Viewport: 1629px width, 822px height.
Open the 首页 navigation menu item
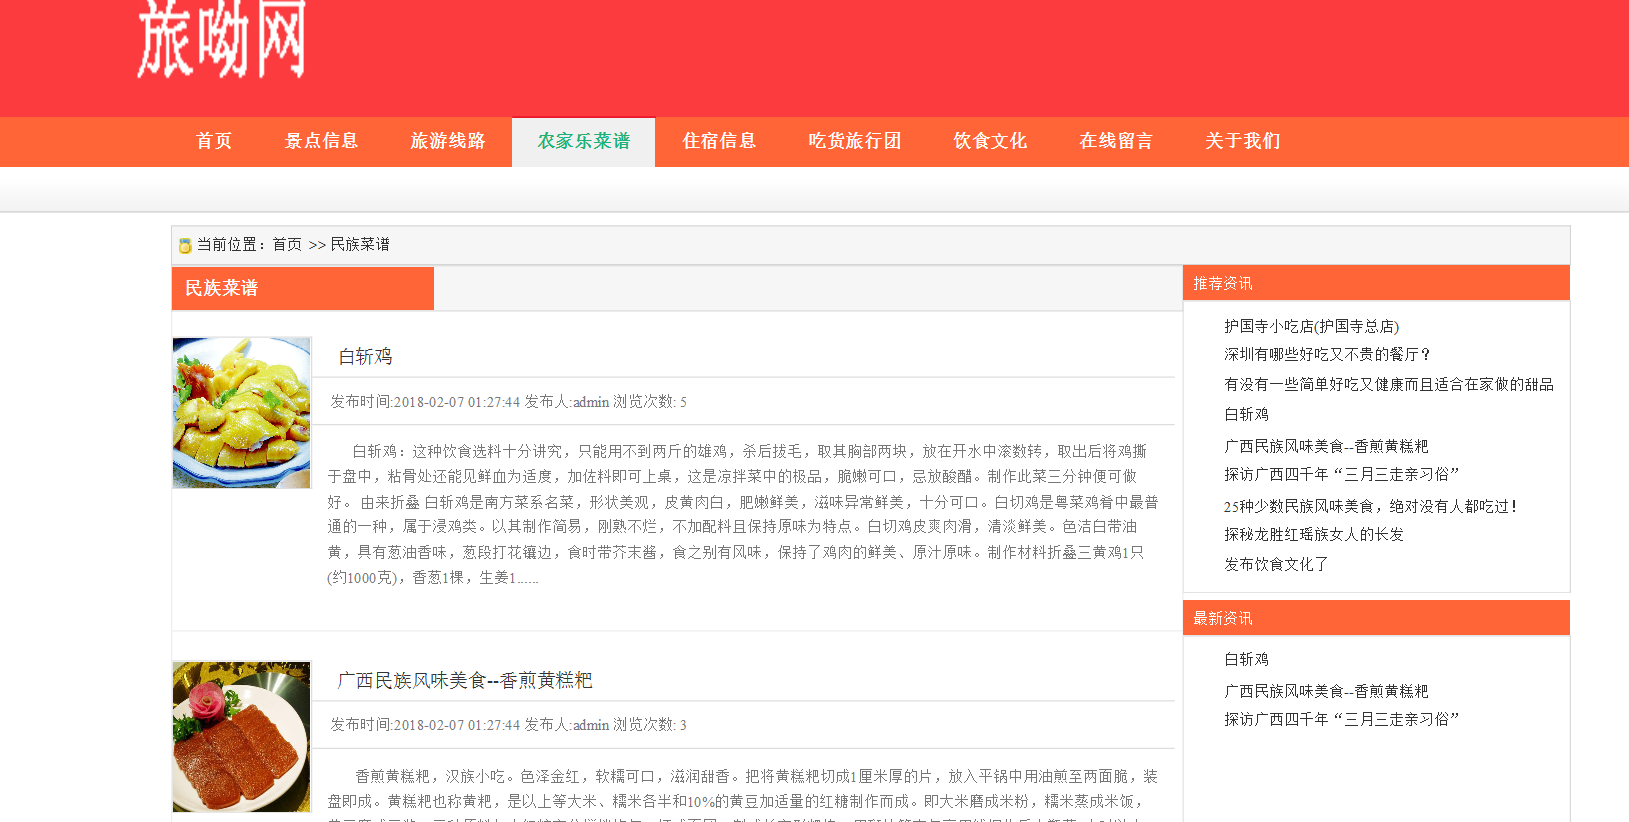[214, 141]
